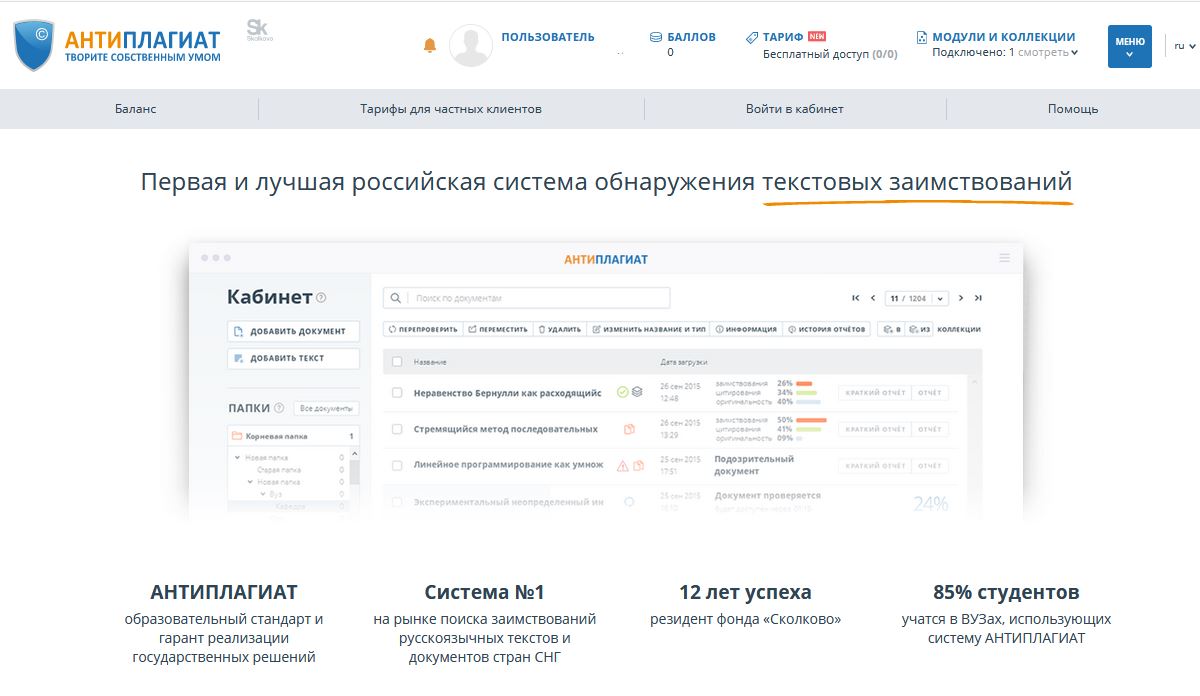Click the hamburger icon in the preview window header
The image size is (1200, 696).
click(x=1004, y=258)
